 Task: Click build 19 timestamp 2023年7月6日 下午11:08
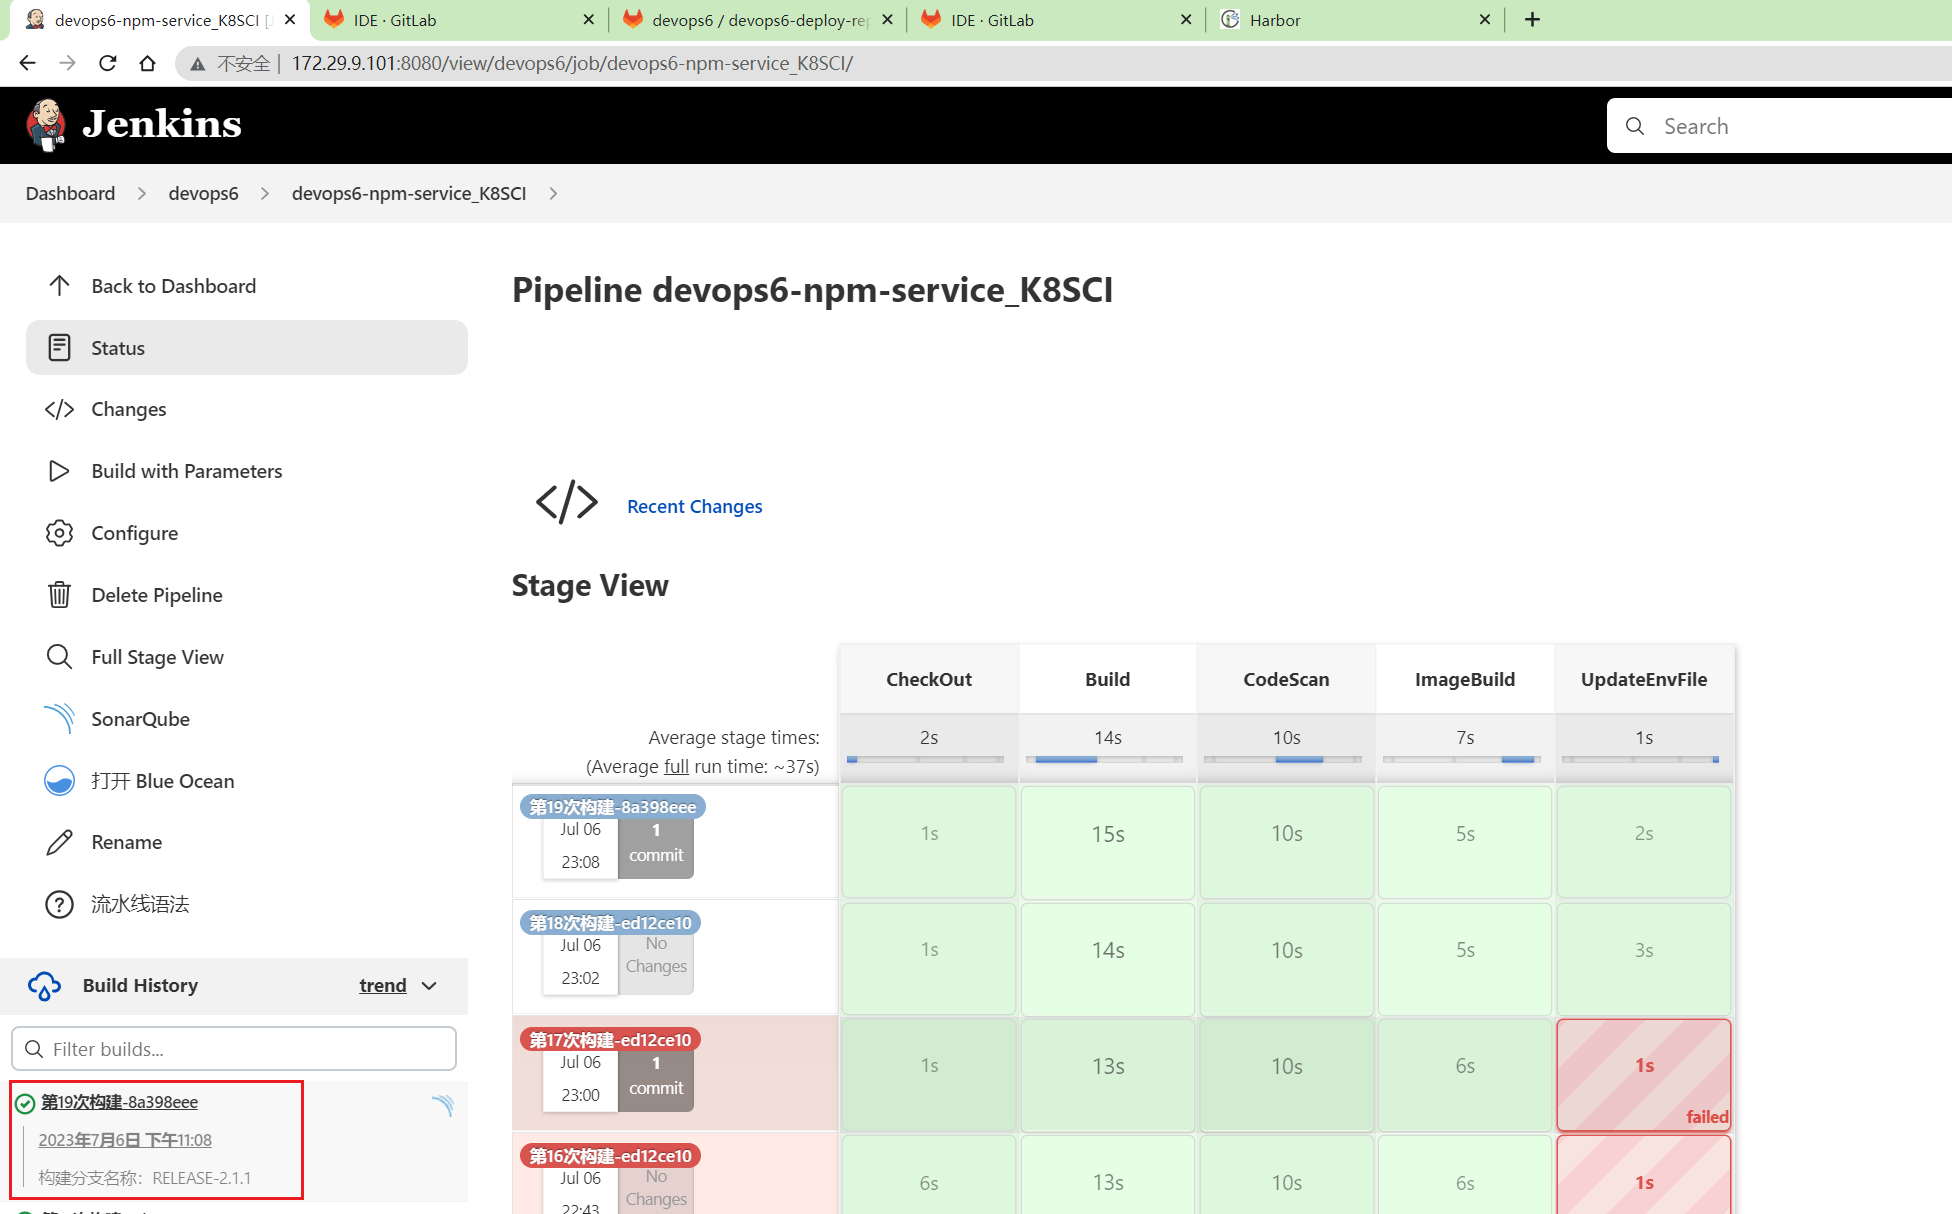(x=125, y=1140)
